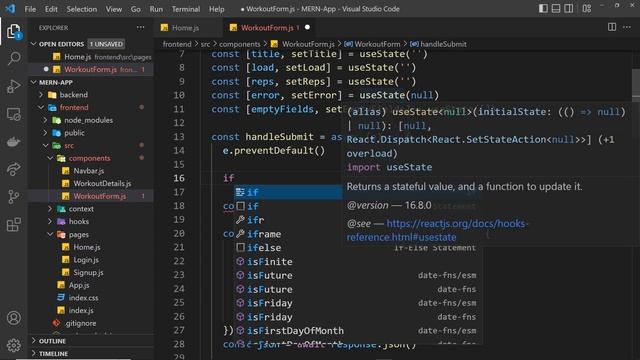The image size is (640, 360).
Task: Open the Live Share view icon
Action: [13, 169]
